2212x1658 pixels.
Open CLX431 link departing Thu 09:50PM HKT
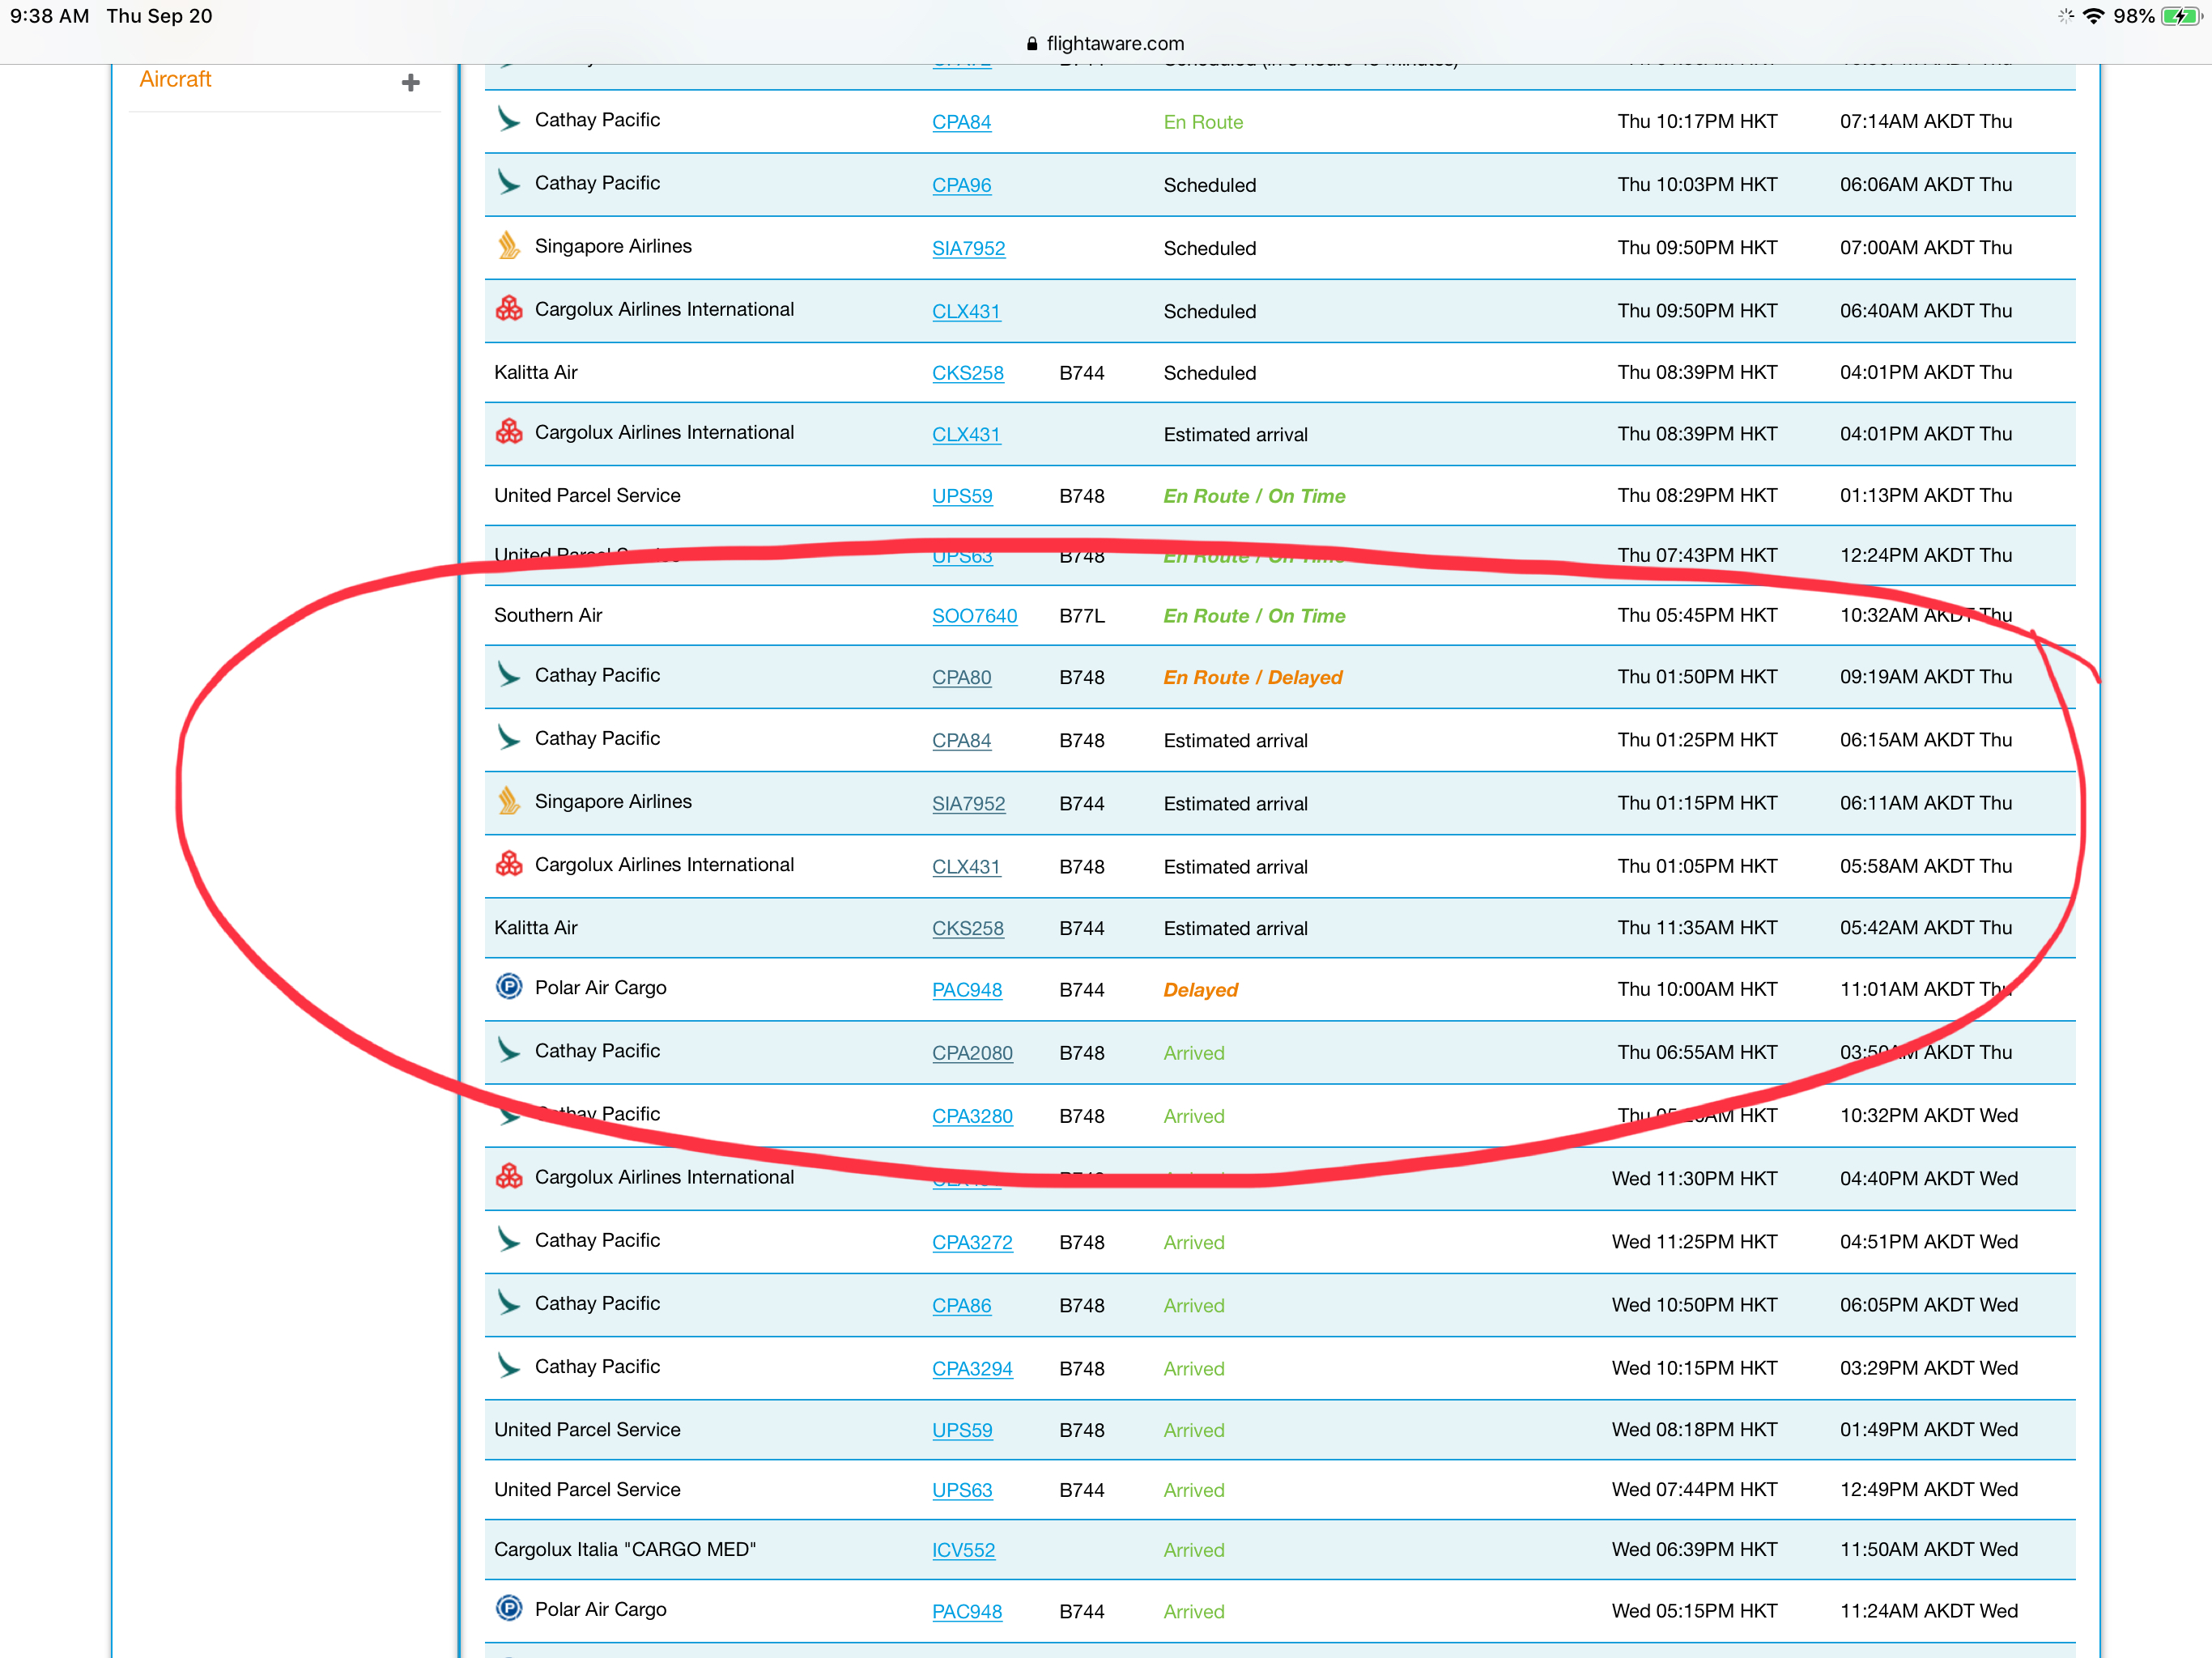point(966,311)
